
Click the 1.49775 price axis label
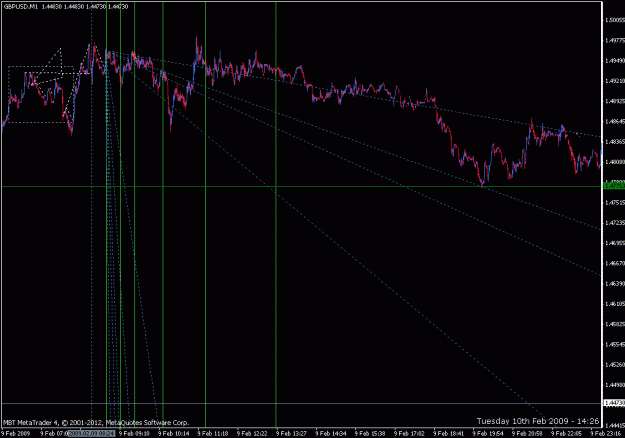tap(615, 40)
